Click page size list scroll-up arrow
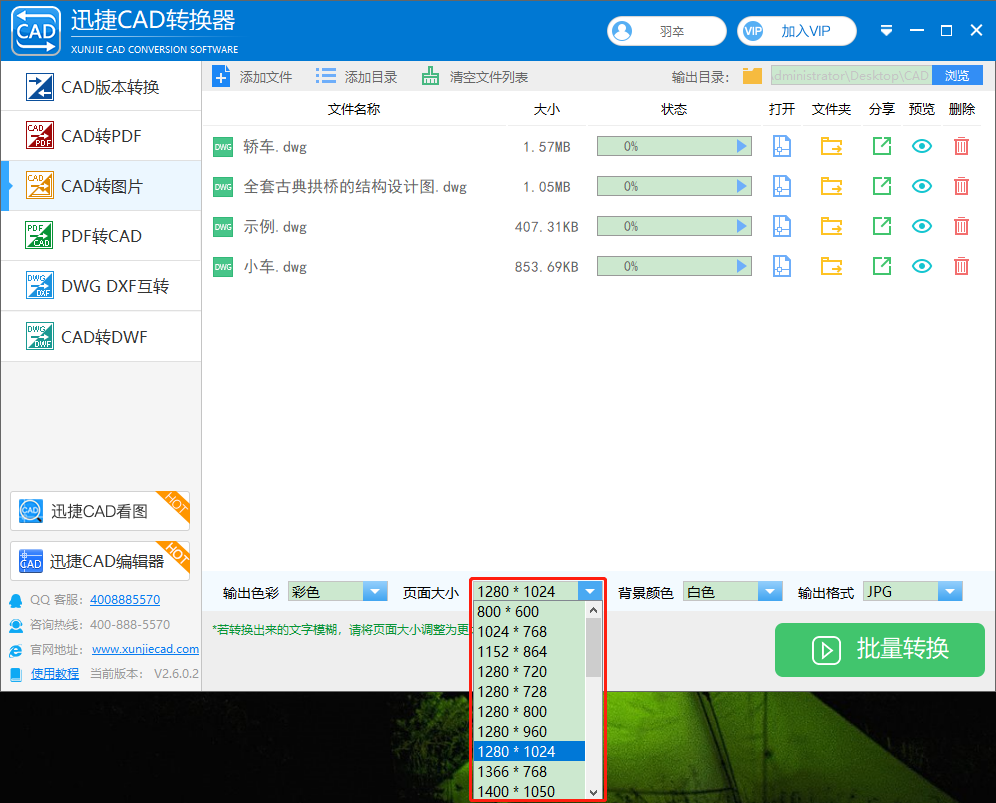Screen dimensions: 996x803 [593, 610]
